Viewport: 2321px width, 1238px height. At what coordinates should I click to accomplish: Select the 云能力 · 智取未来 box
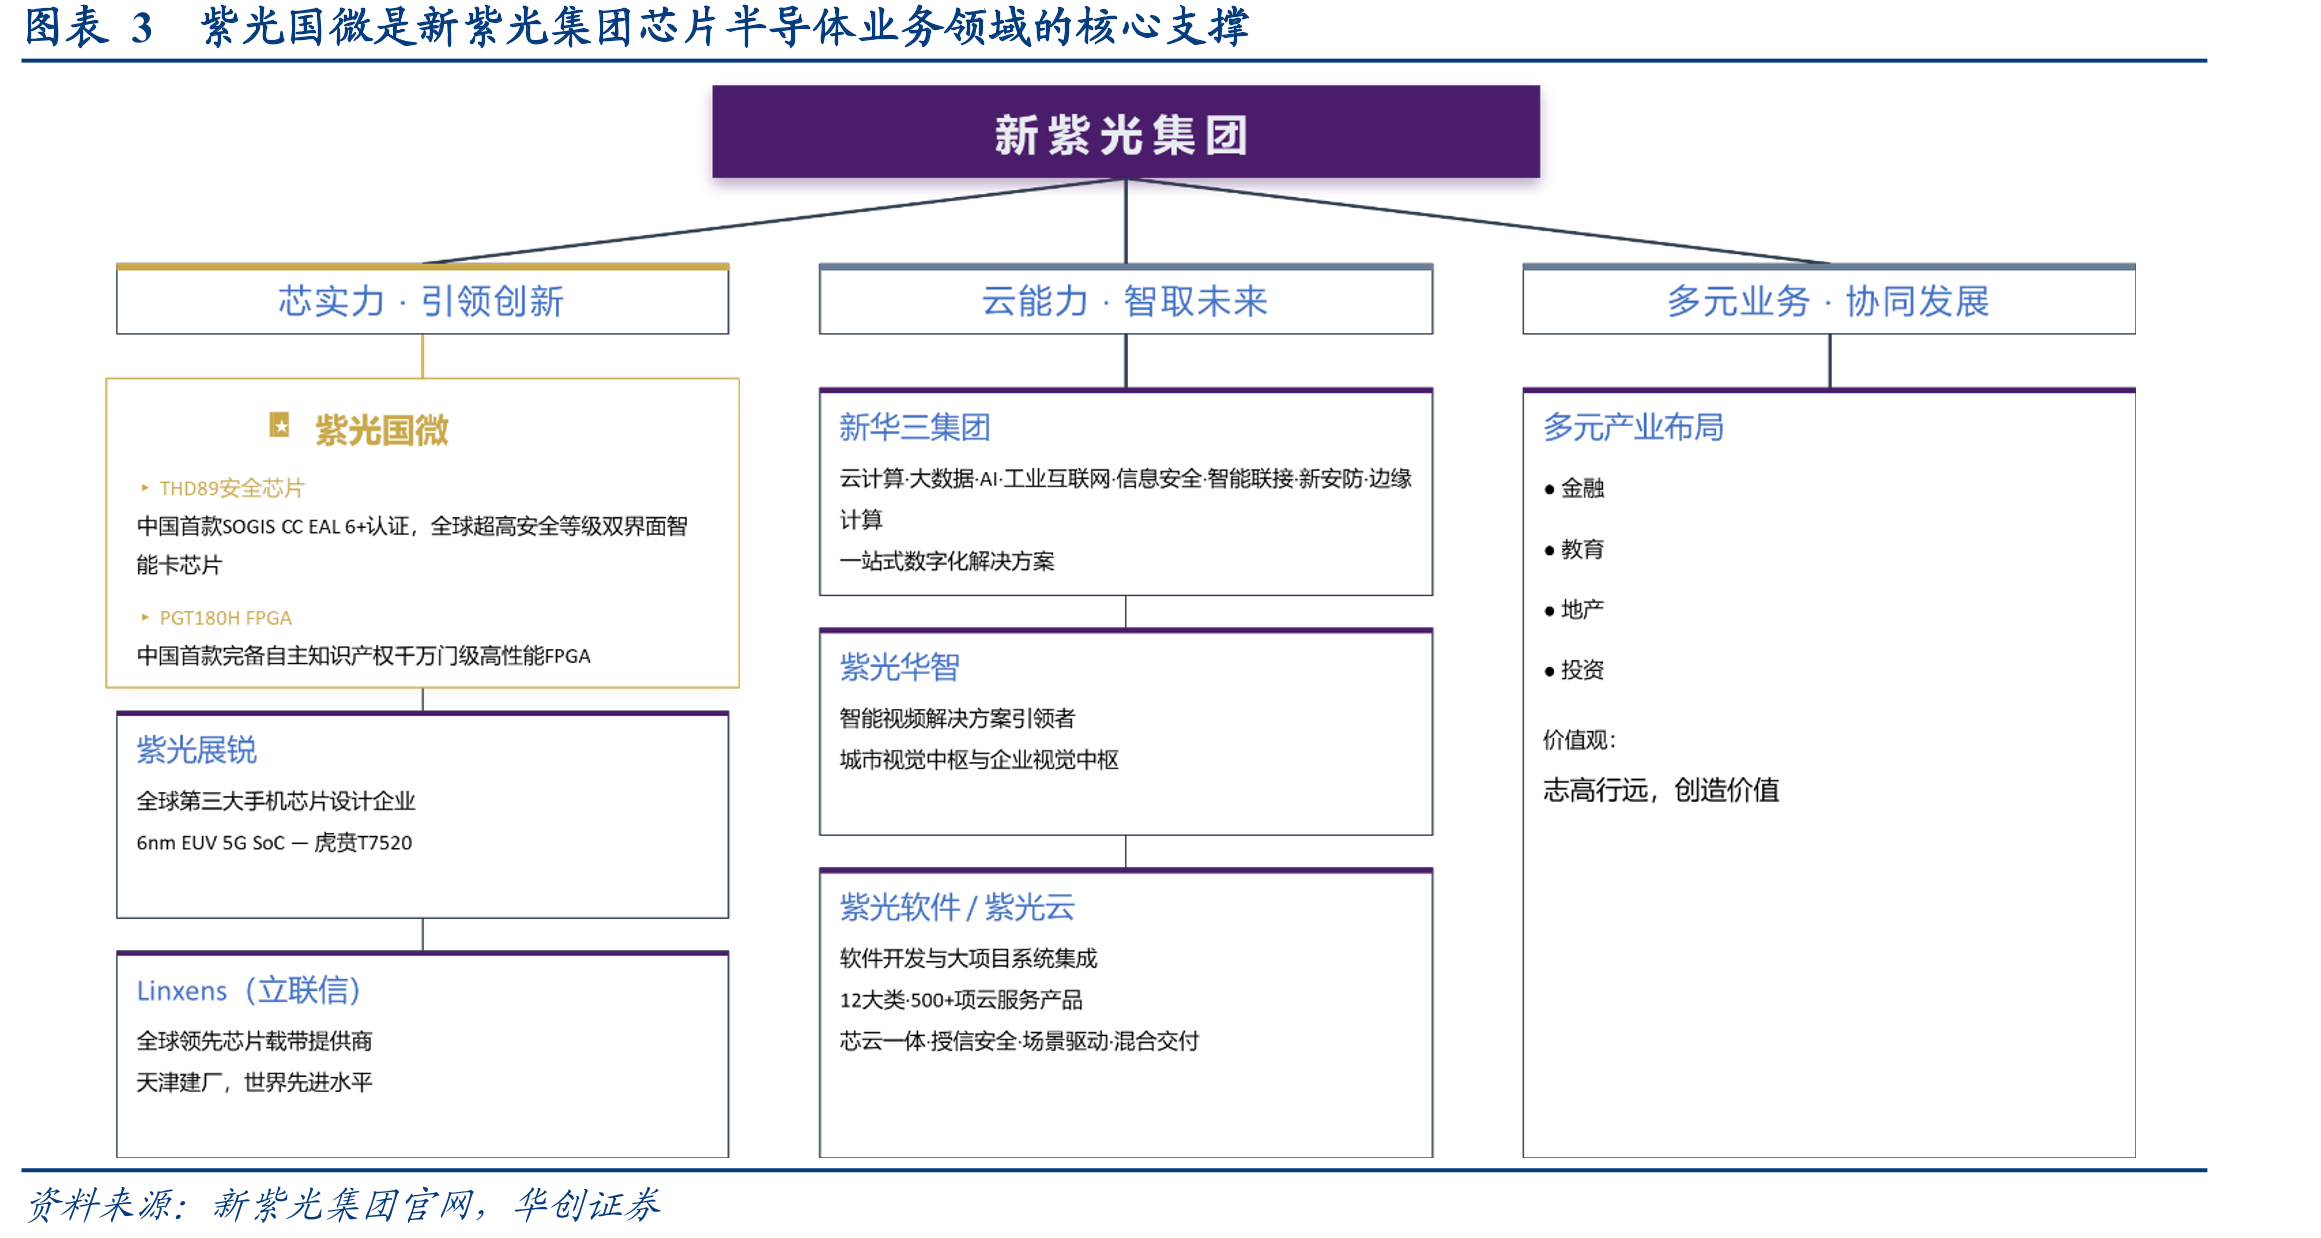[x=1125, y=299]
